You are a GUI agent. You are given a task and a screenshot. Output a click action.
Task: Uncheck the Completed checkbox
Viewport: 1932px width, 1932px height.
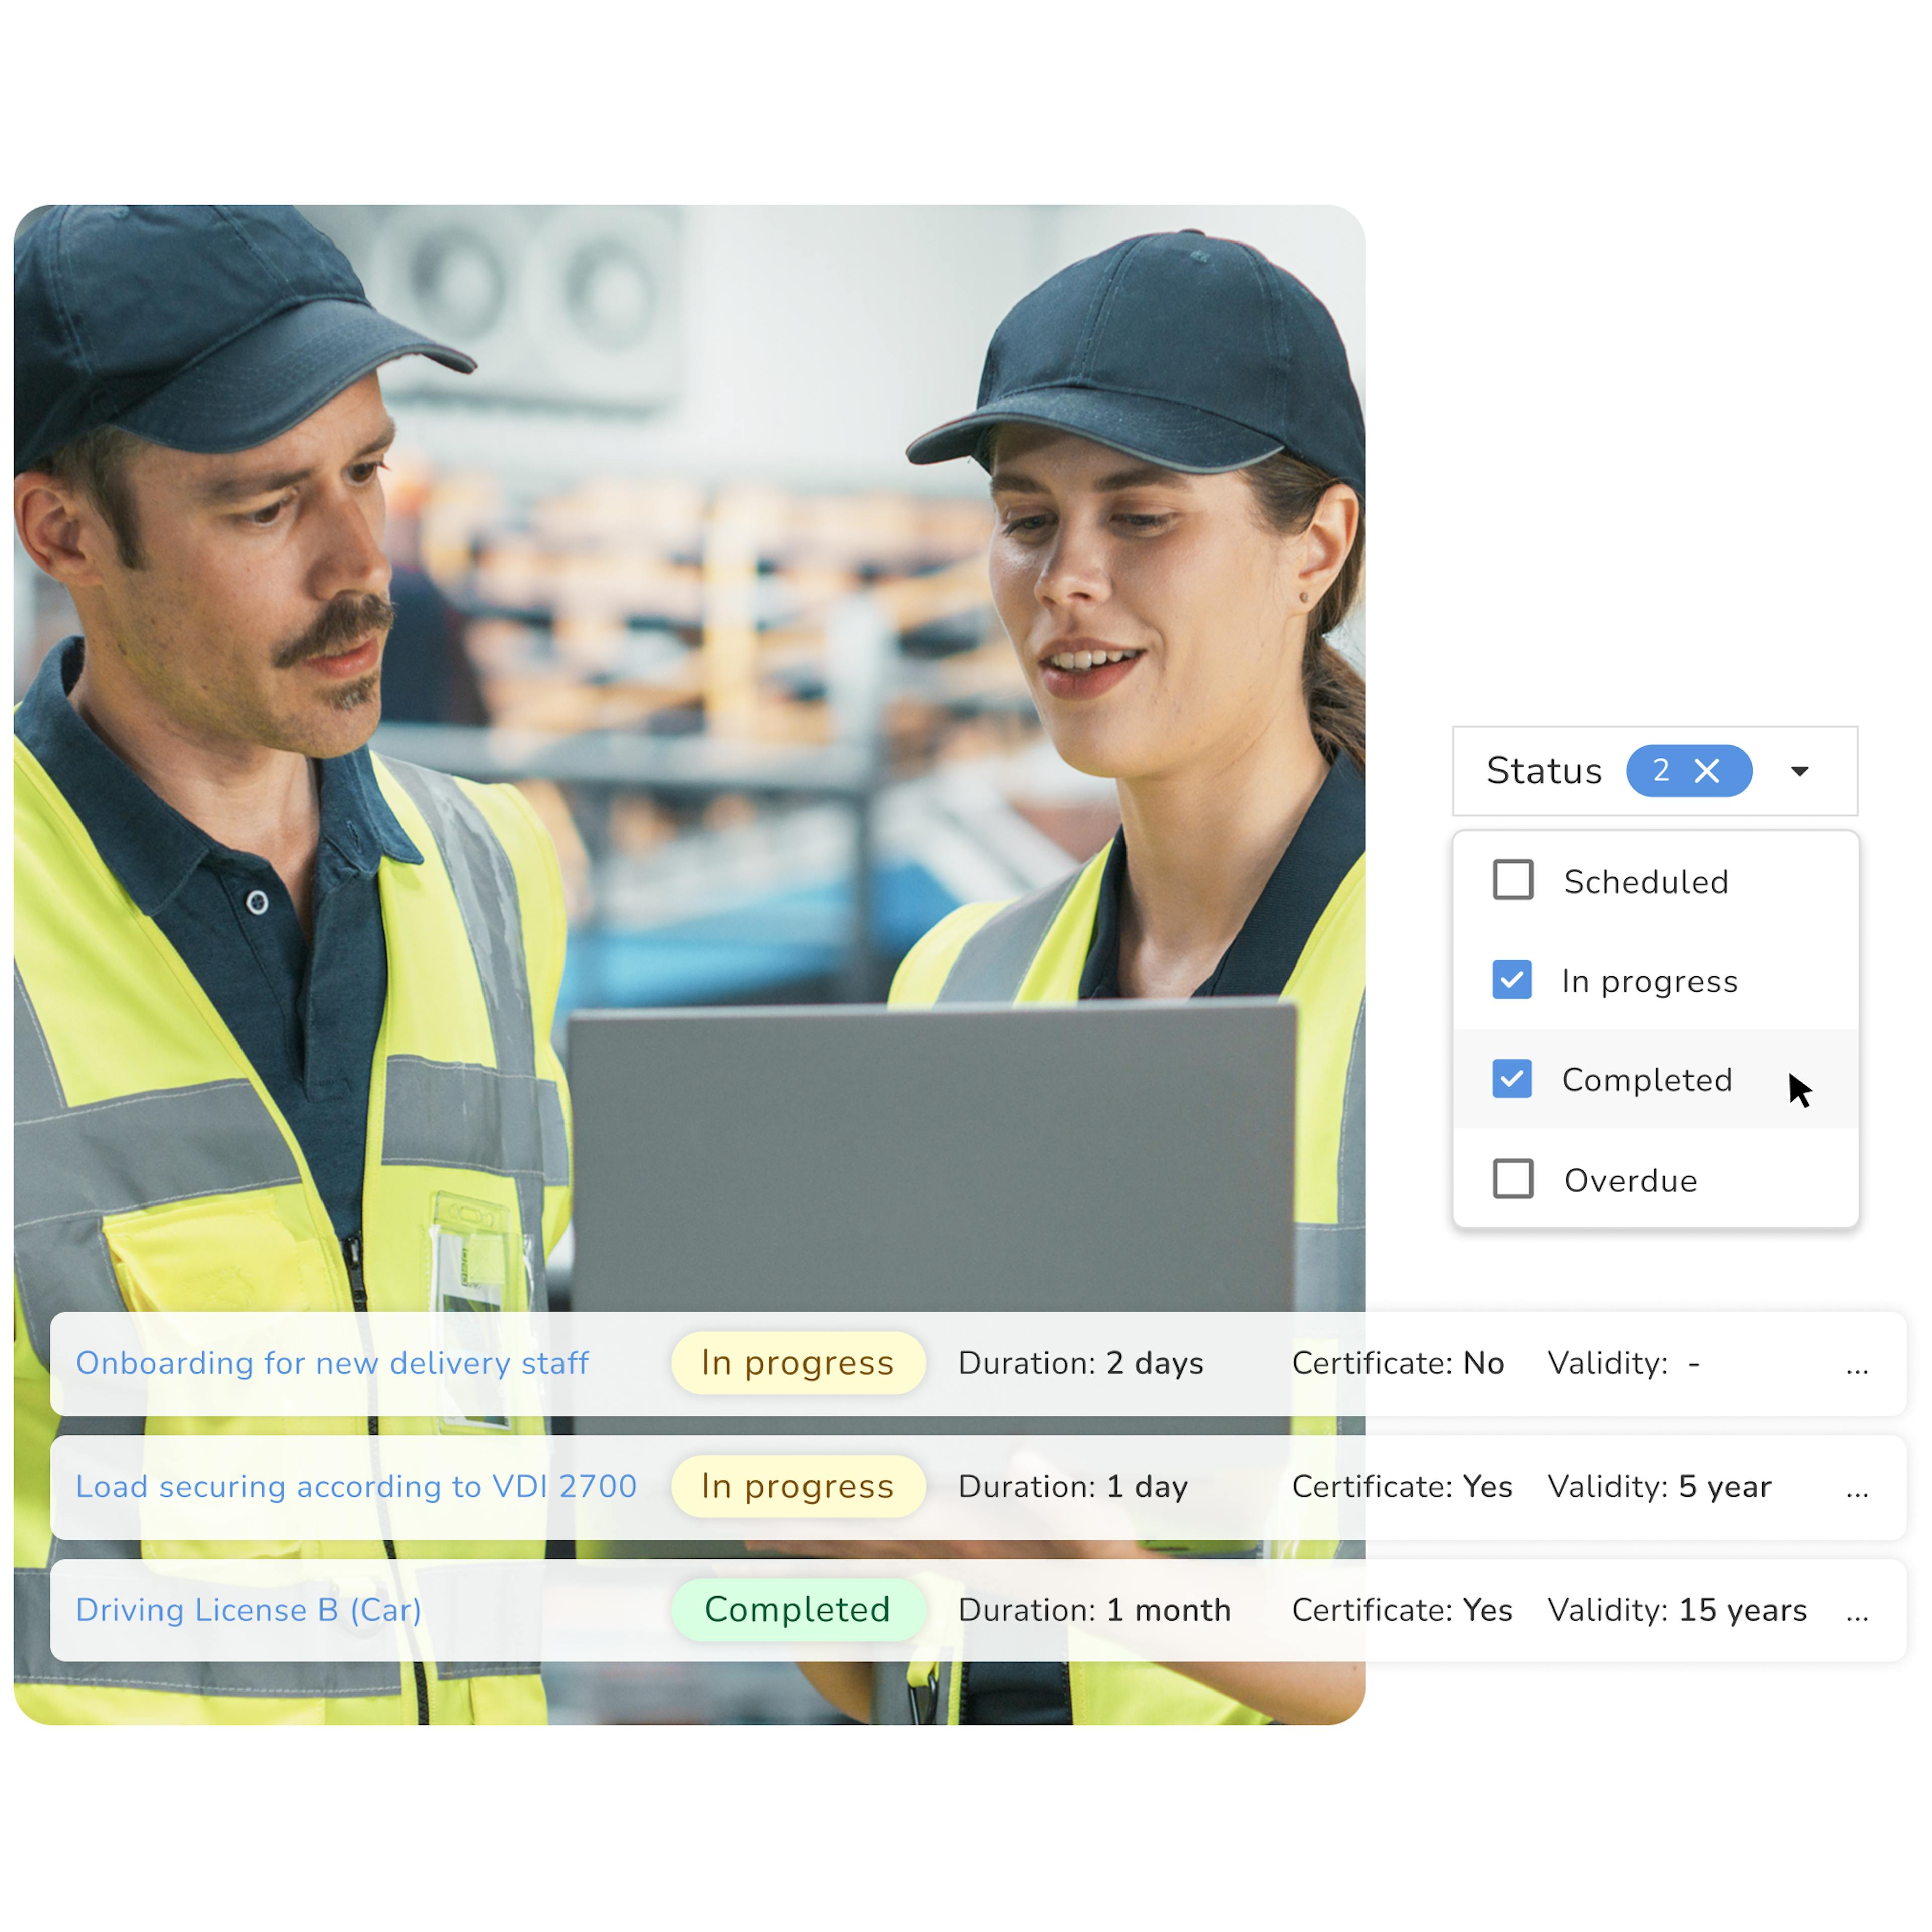[1511, 1079]
